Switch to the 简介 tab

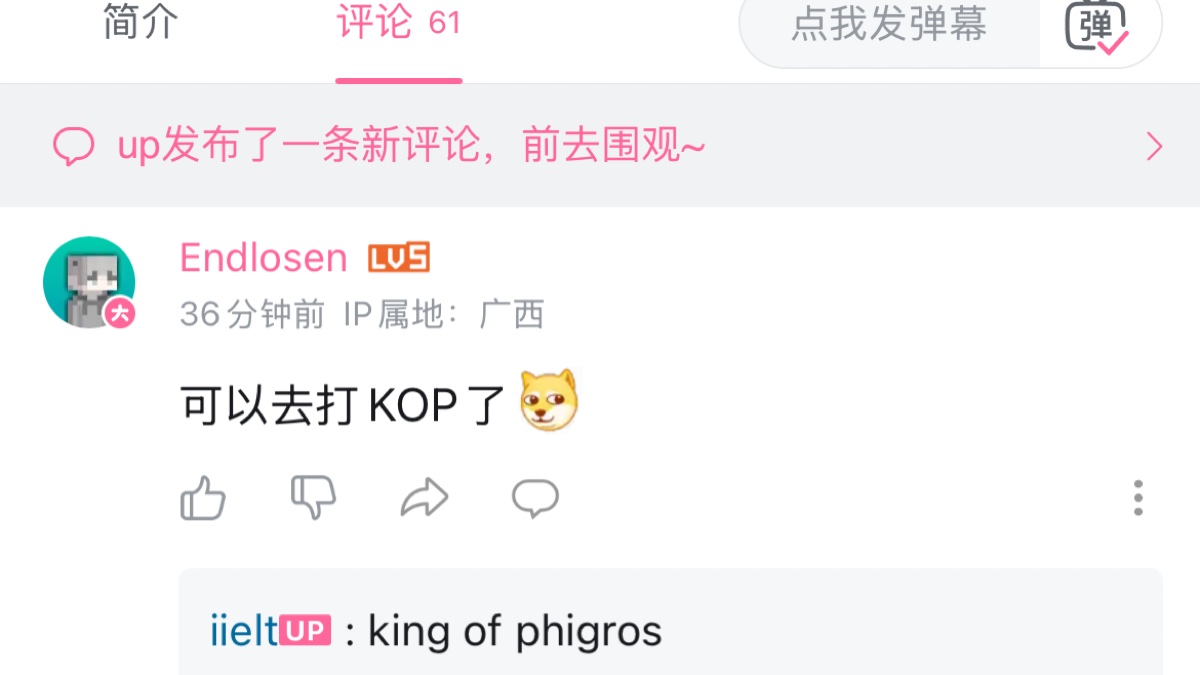141,22
